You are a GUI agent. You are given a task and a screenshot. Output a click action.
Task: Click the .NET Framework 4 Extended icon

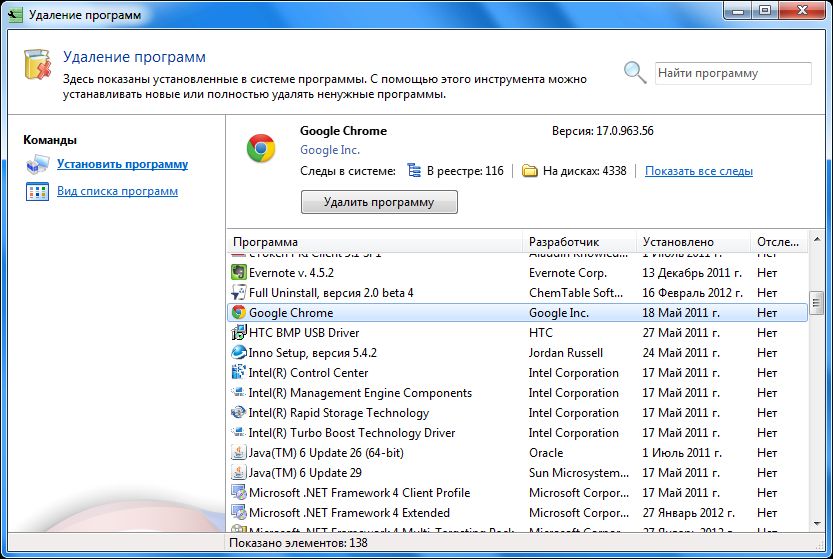(239, 513)
